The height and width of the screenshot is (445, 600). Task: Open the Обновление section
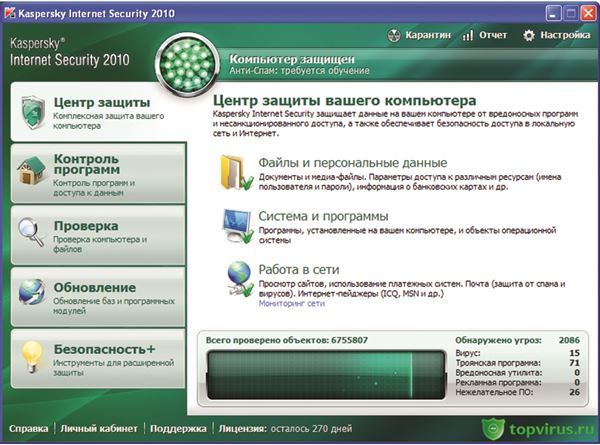click(99, 297)
